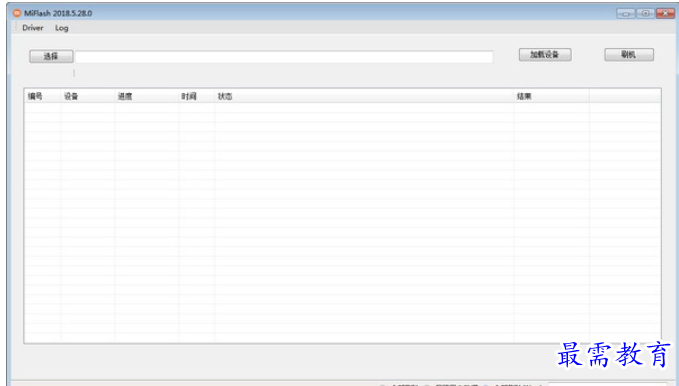The width and height of the screenshot is (679, 386).
Task: Click the 进度 column header
Action: pos(146,96)
